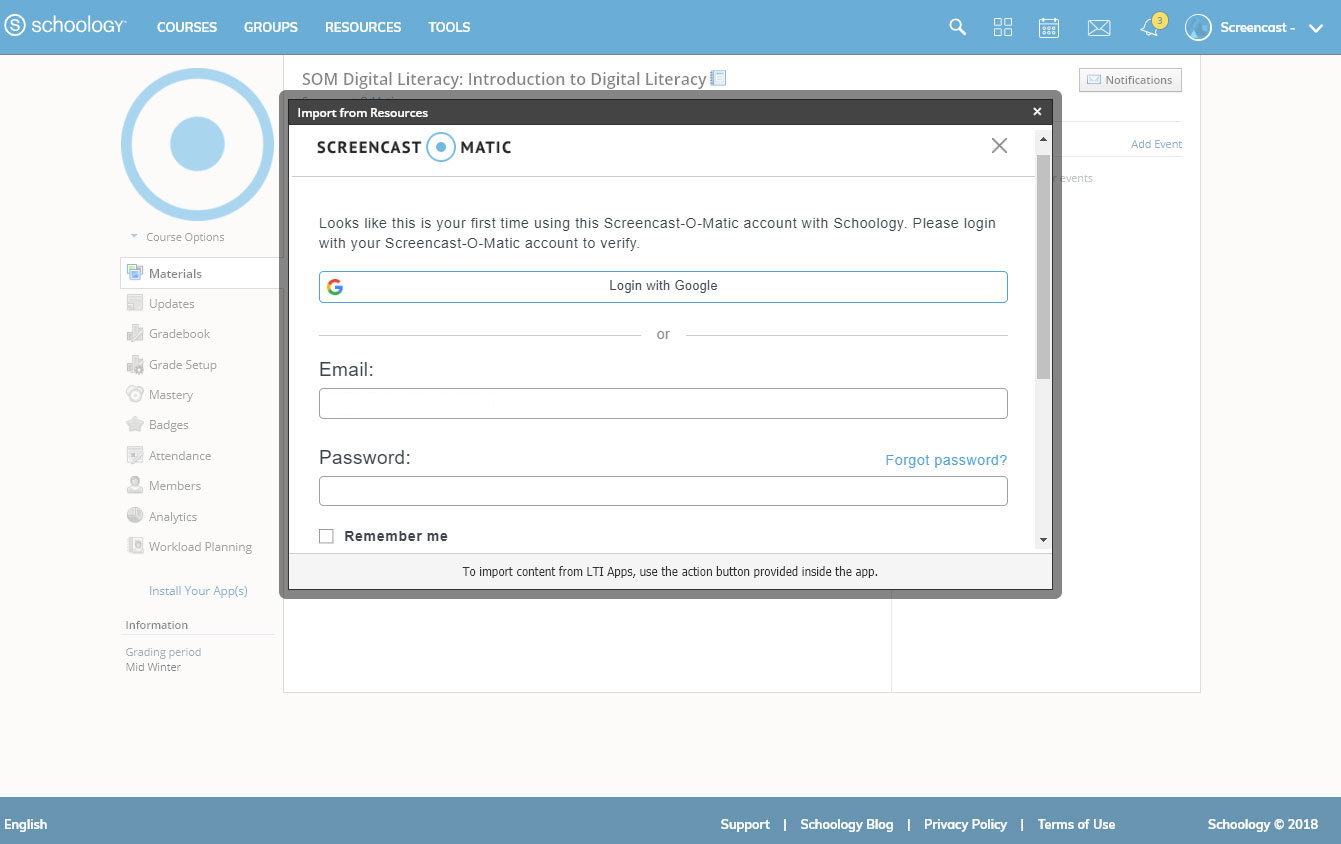Open the calendar icon in header
Image resolution: width=1341 pixels, height=844 pixels.
(x=1049, y=27)
